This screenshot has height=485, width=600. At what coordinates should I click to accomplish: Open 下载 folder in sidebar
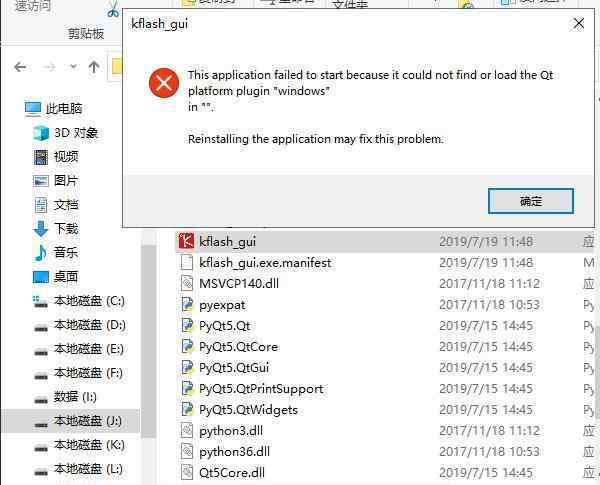click(x=66, y=229)
